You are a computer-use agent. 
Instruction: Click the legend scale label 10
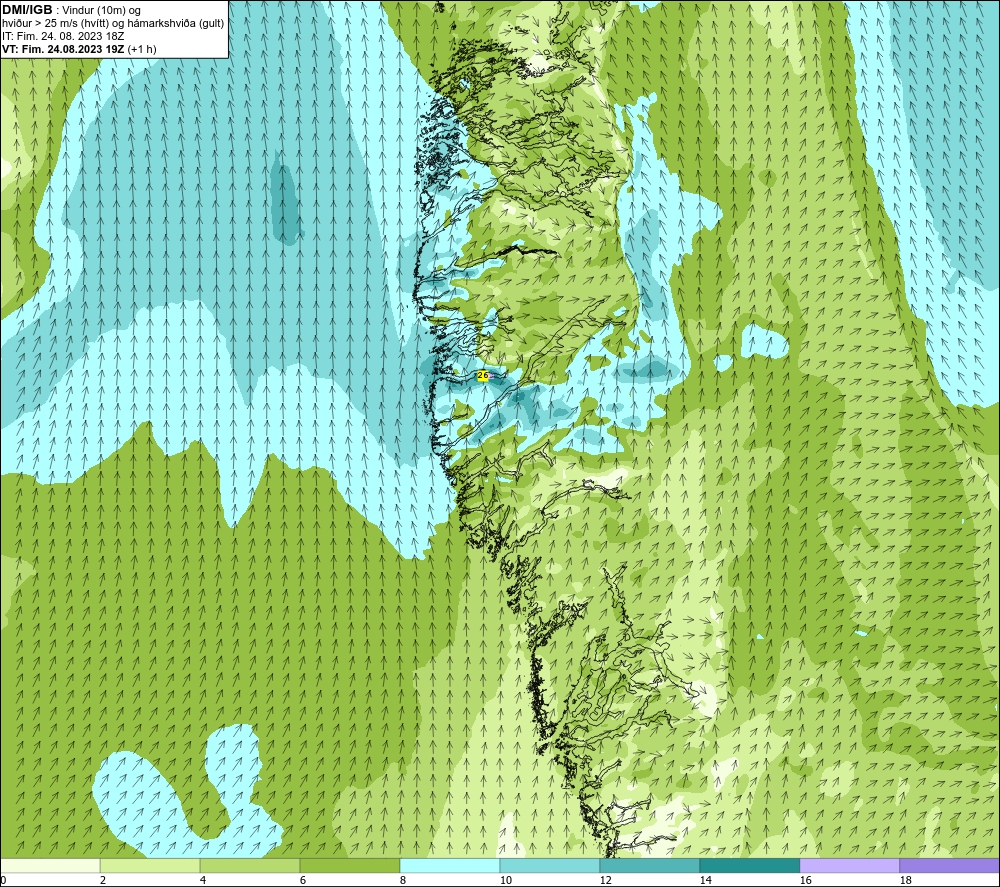click(505, 881)
